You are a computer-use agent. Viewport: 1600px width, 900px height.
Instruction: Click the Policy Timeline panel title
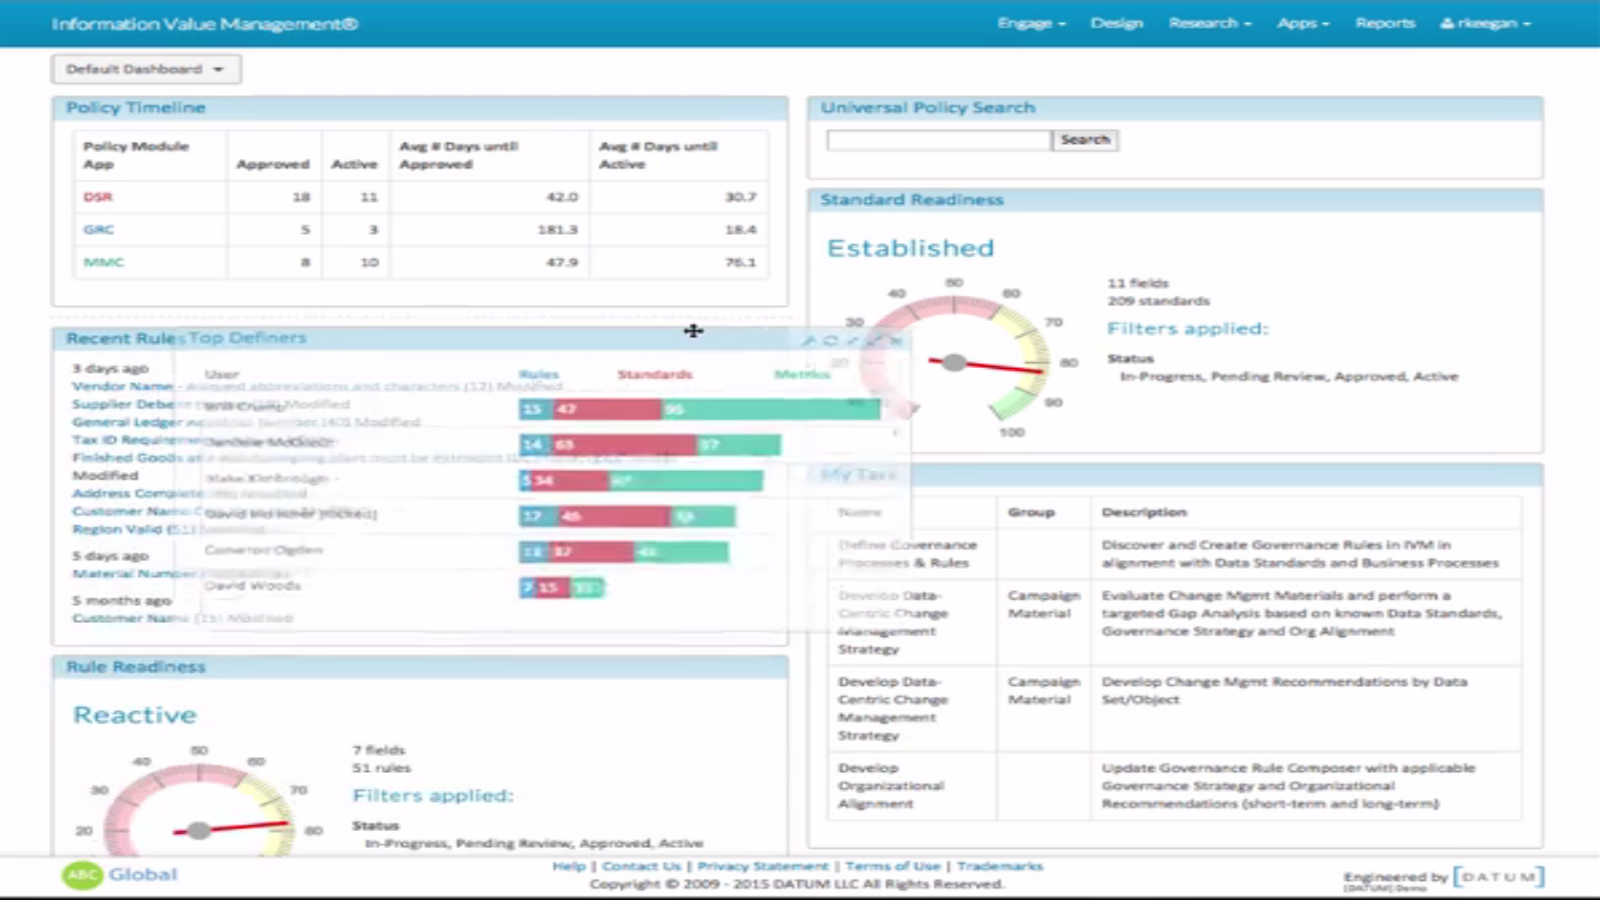pyautogui.click(x=136, y=107)
